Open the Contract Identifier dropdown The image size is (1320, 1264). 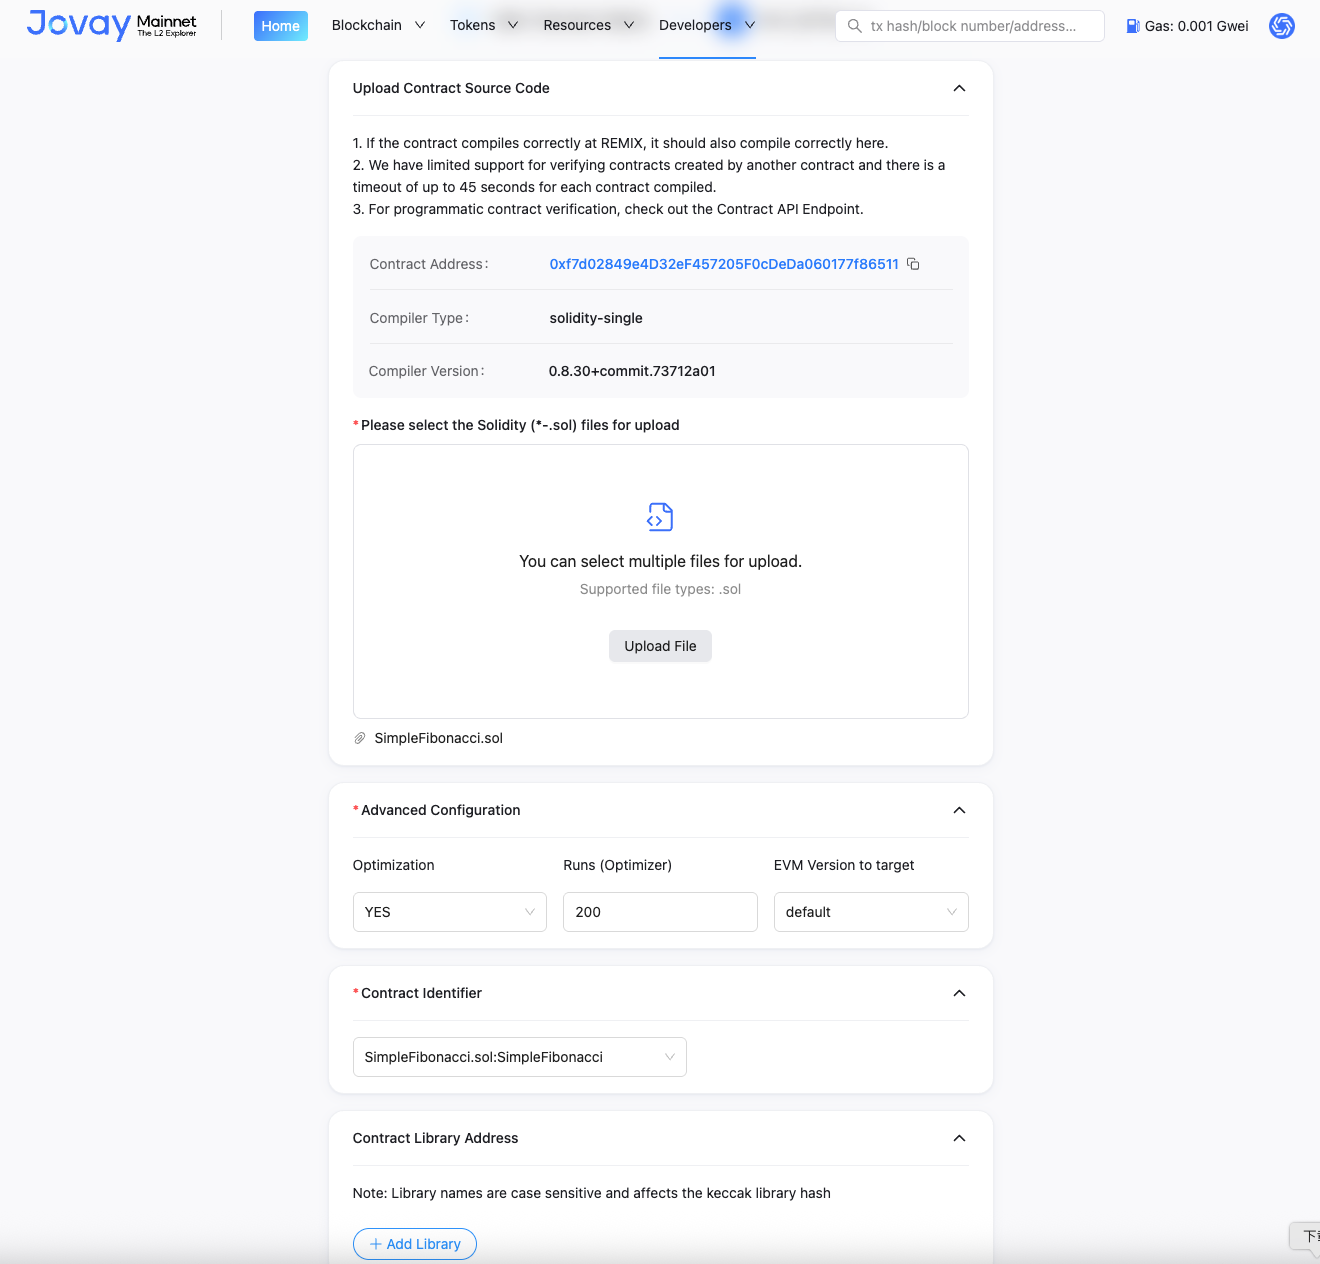click(x=519, y=1057)
